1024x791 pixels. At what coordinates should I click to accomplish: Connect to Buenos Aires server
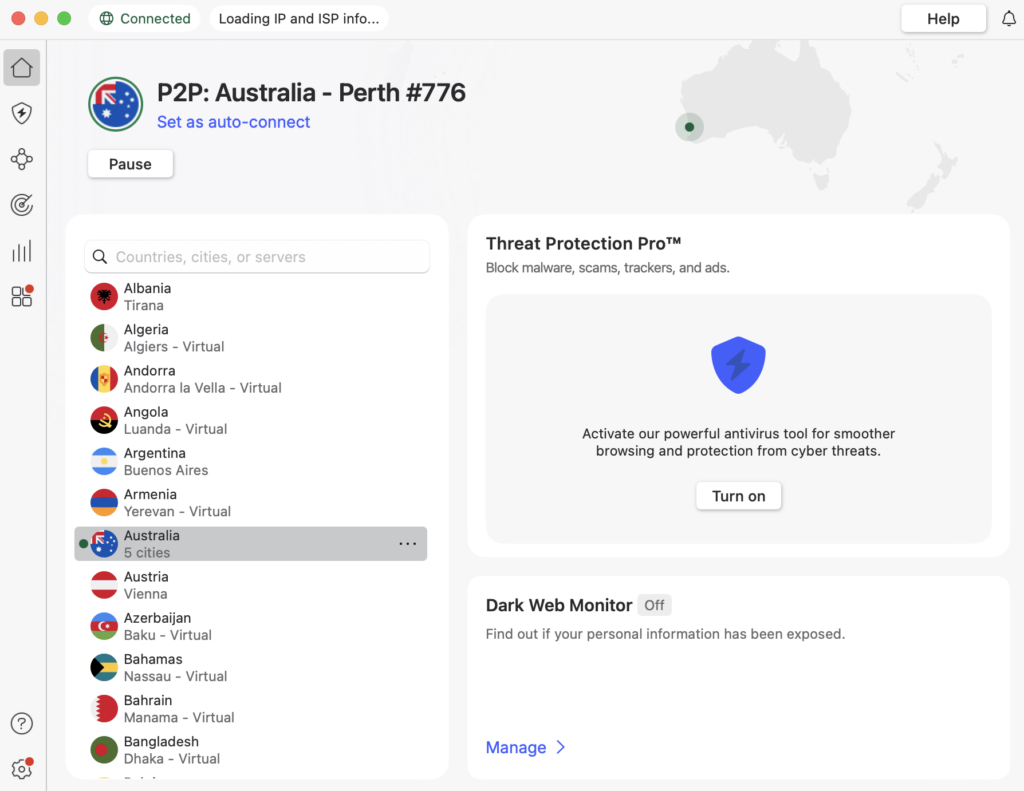click(251, 461)
